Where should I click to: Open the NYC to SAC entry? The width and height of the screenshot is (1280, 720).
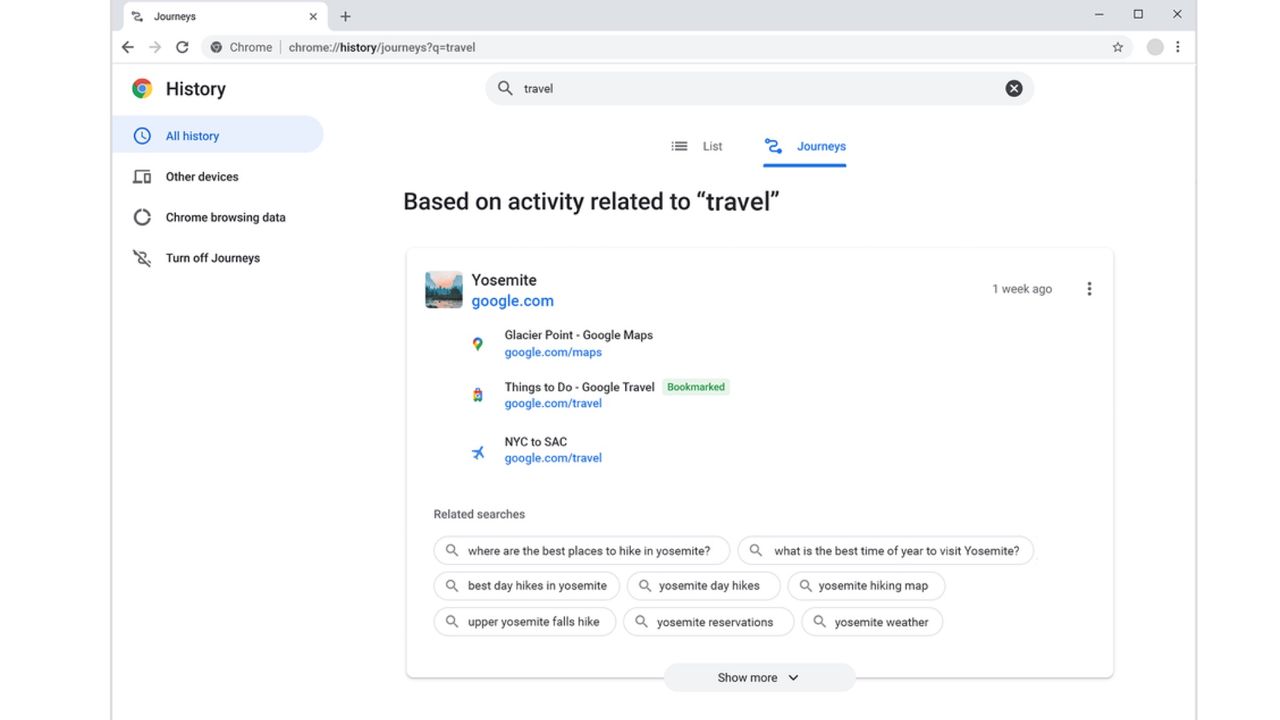[535, 442]
